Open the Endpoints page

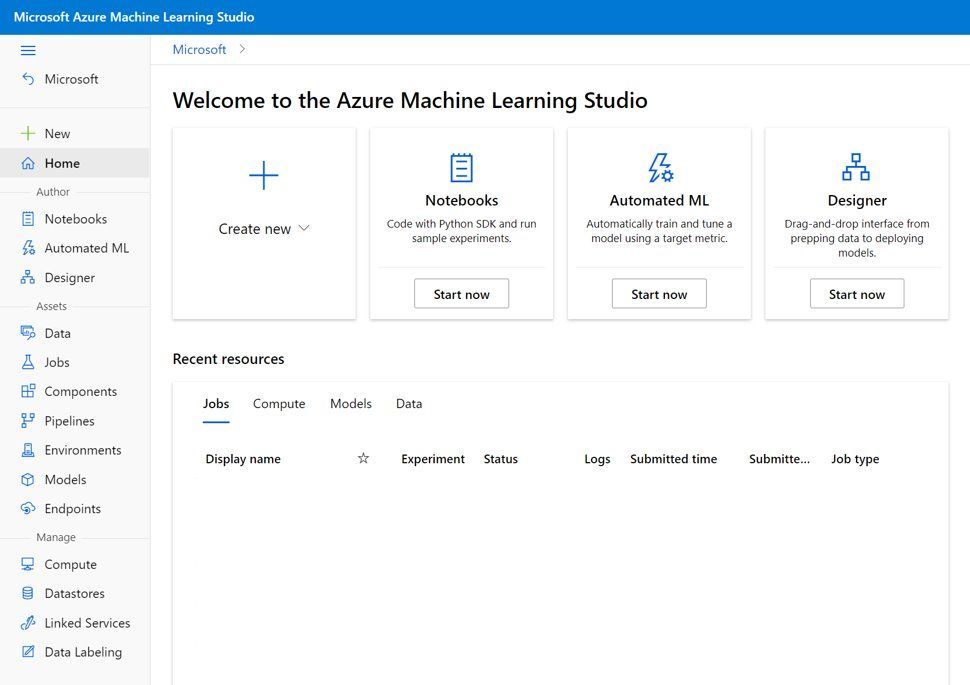[71, 508]
